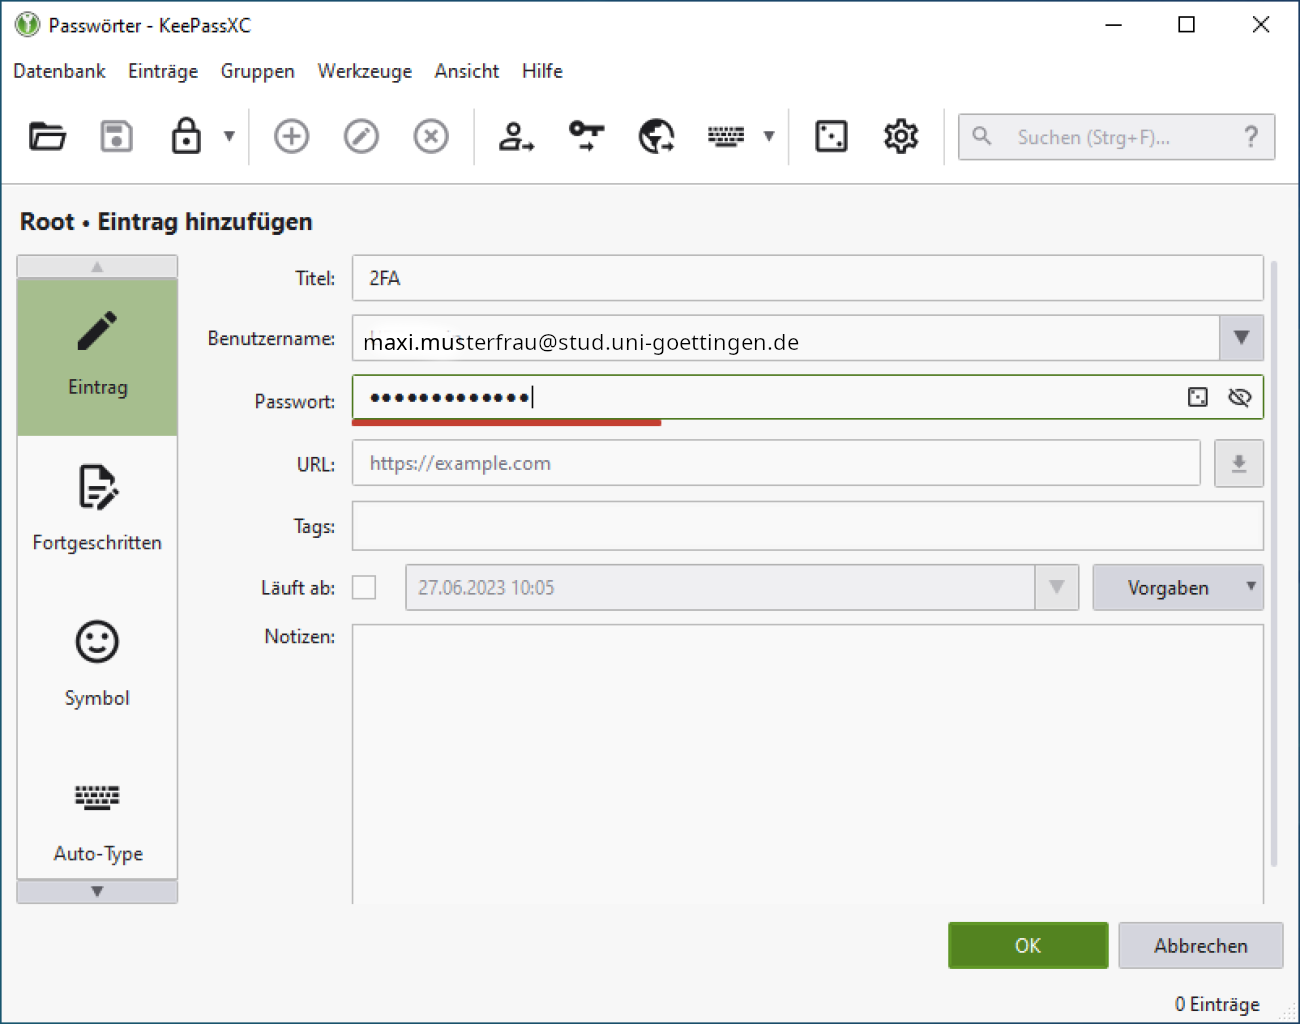Click the '0 Einträge' status text
This screenshot has height=1024, width=1300.
tap(1217, 1004)
